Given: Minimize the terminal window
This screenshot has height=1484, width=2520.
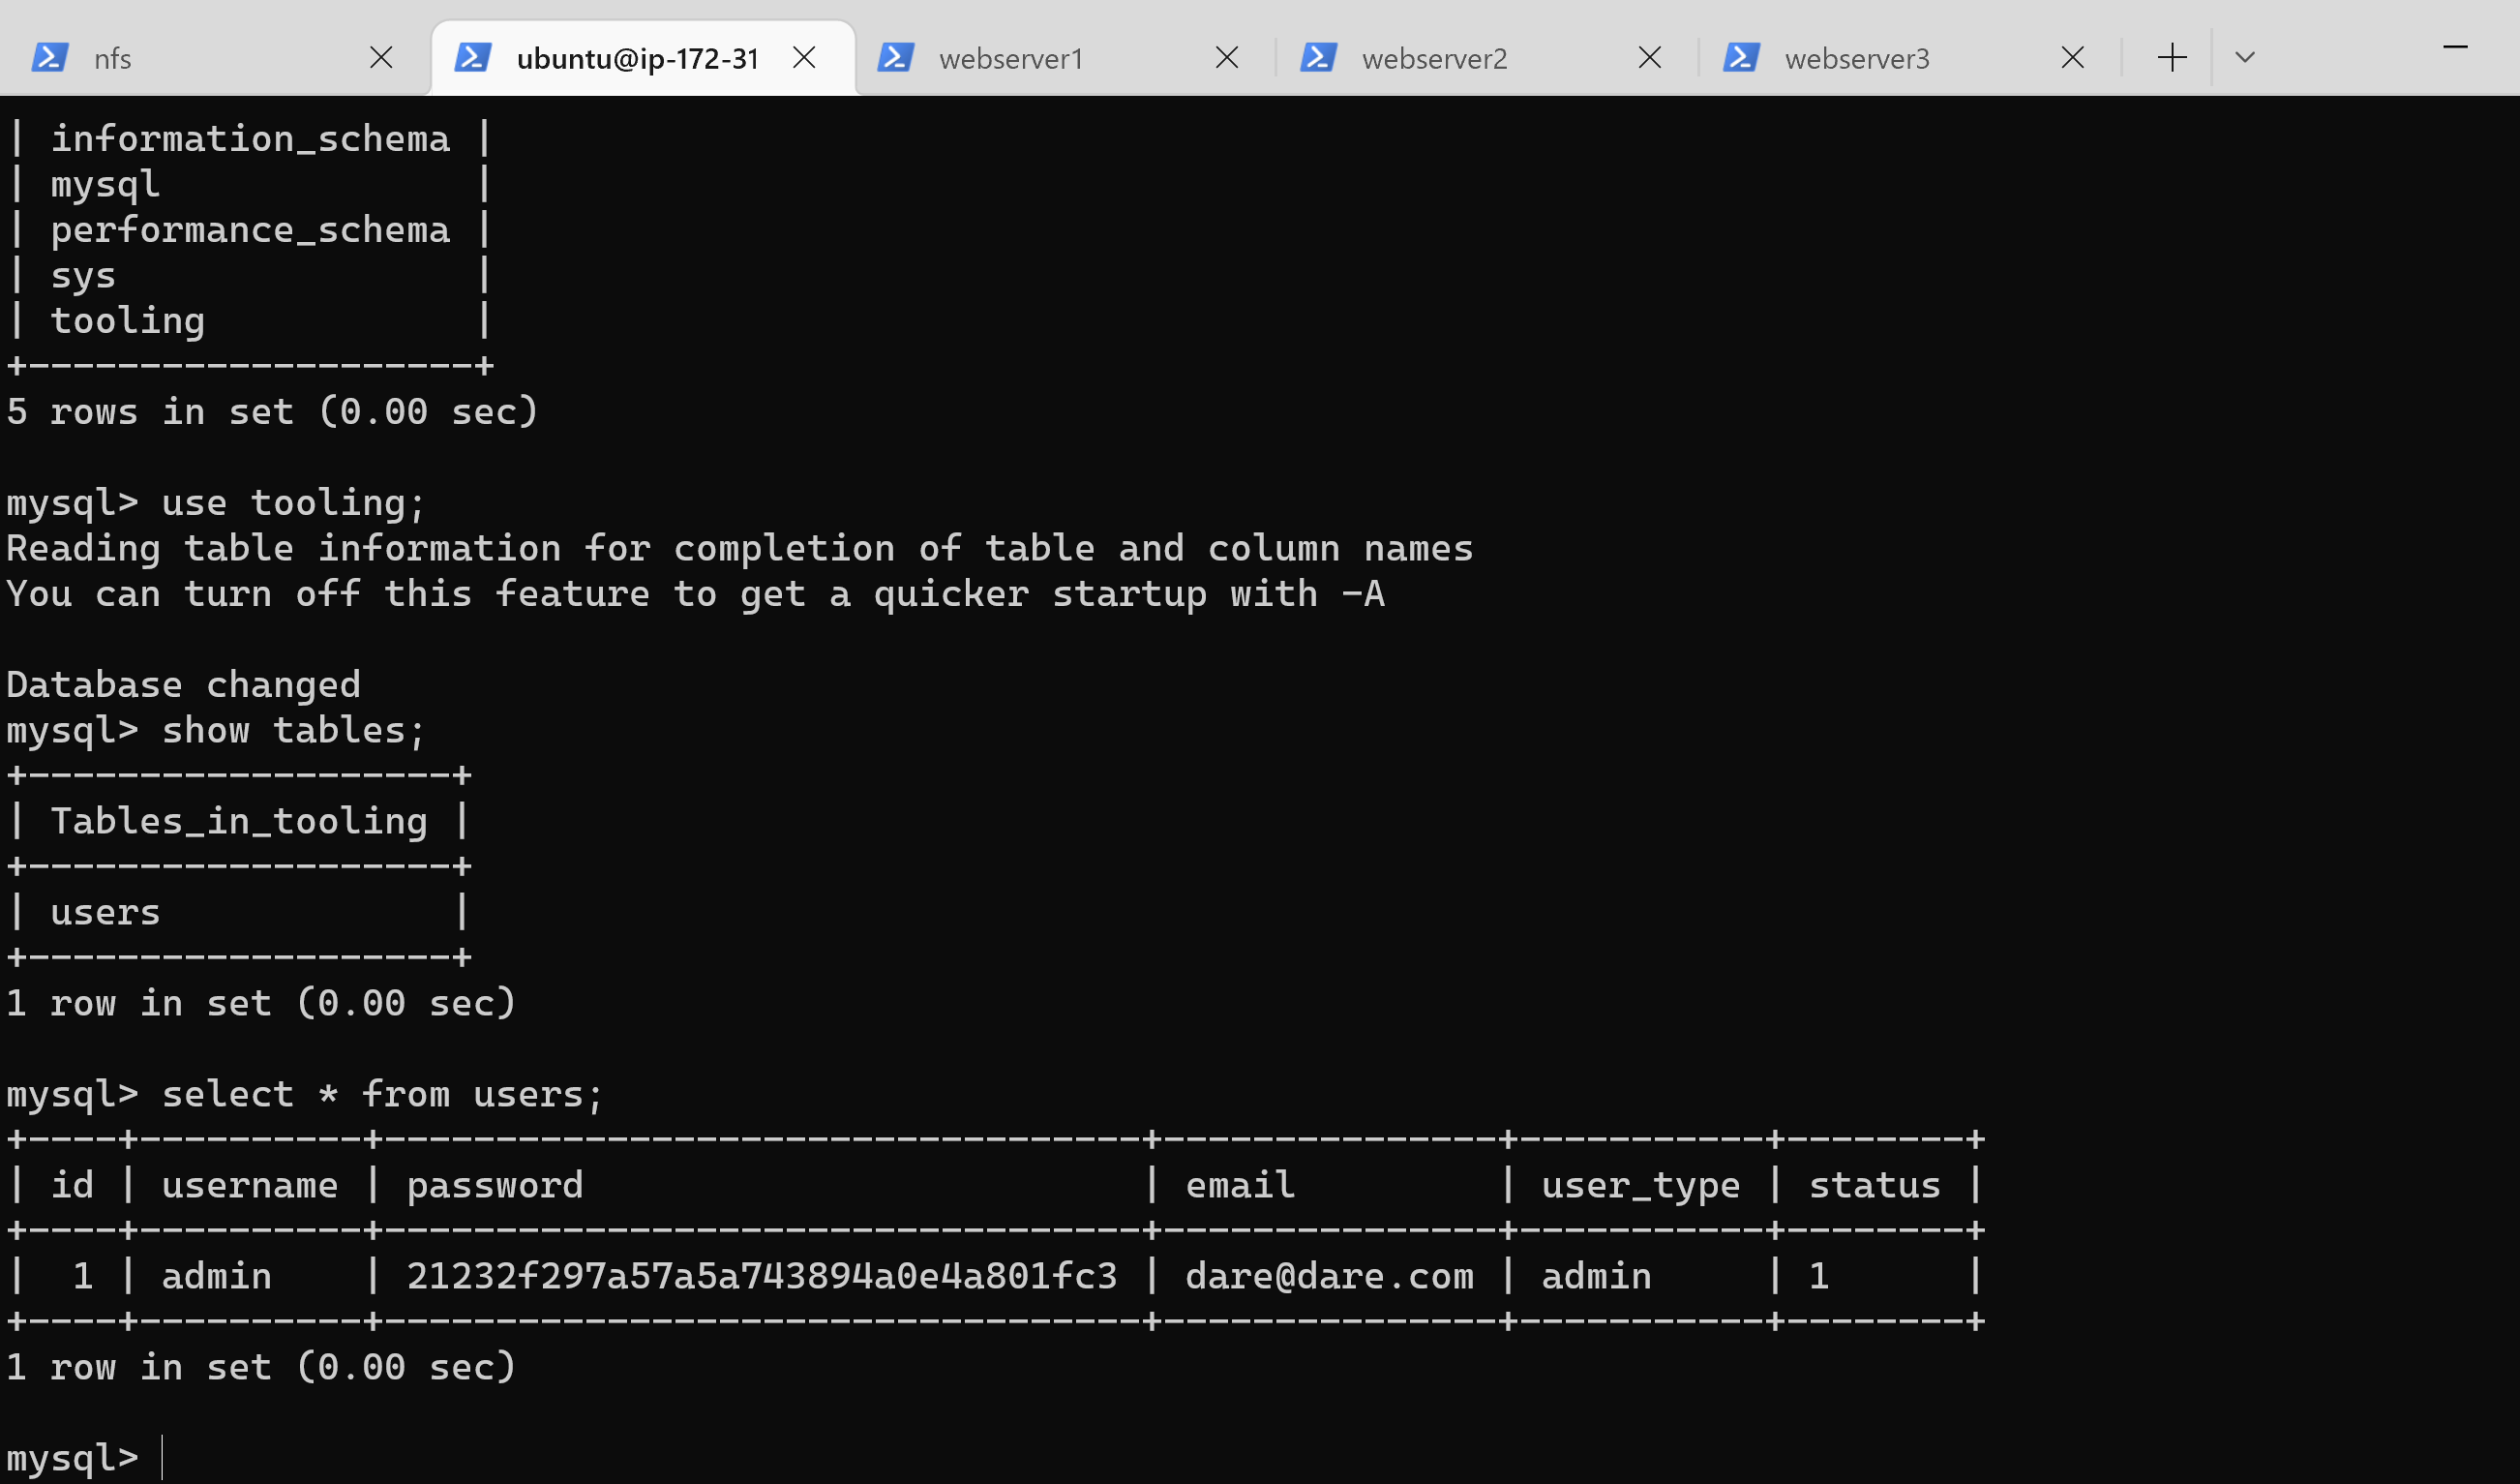Looking at the screenshot, I should tap(2455, 47).
